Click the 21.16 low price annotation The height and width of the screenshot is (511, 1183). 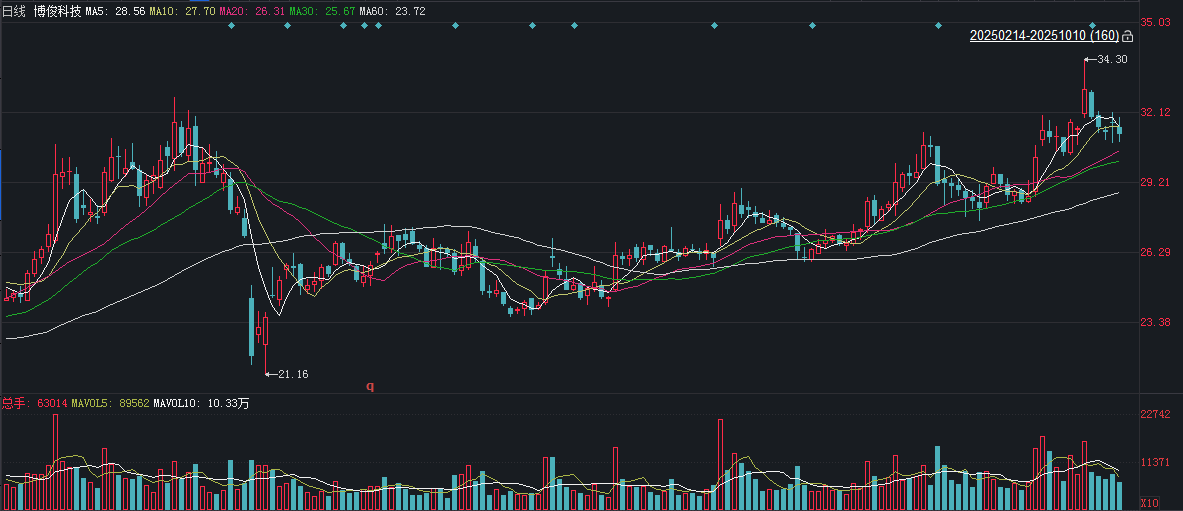pos(291,374)
